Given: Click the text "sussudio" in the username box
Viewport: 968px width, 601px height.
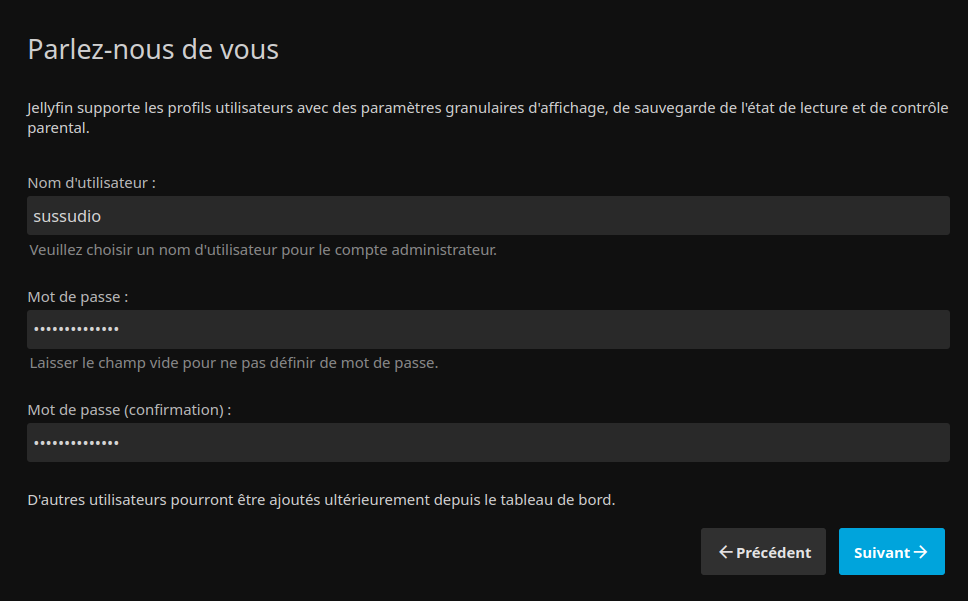Looking at the screenshot, I should [67, 216].
